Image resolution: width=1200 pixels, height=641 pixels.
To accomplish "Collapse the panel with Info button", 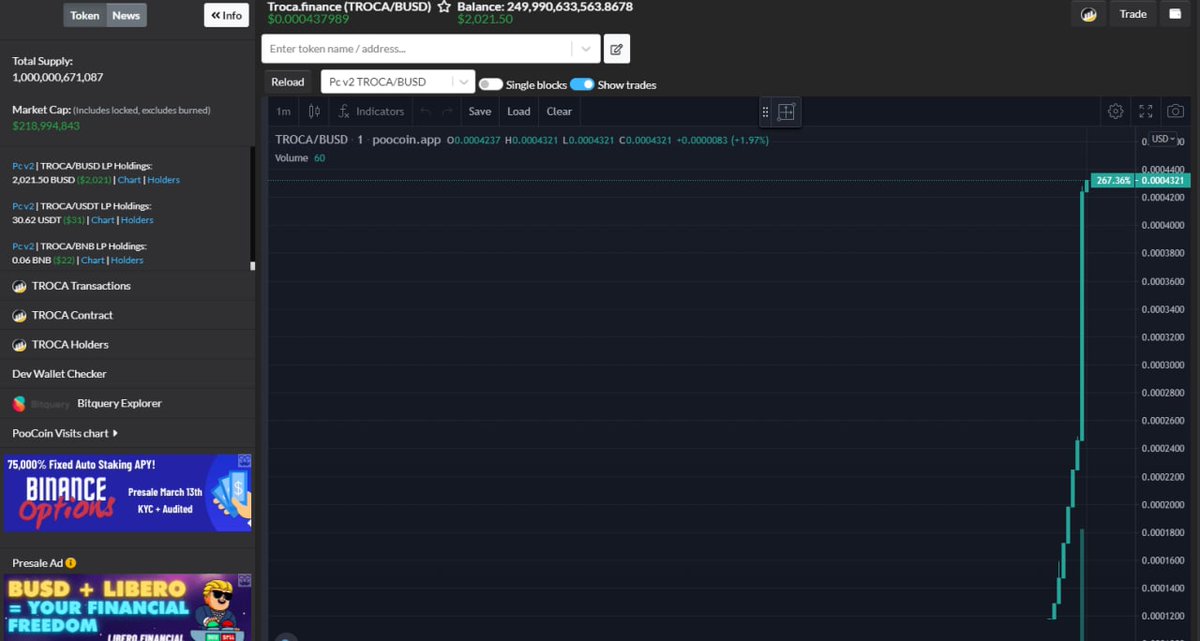I will [x=226, y=15].
